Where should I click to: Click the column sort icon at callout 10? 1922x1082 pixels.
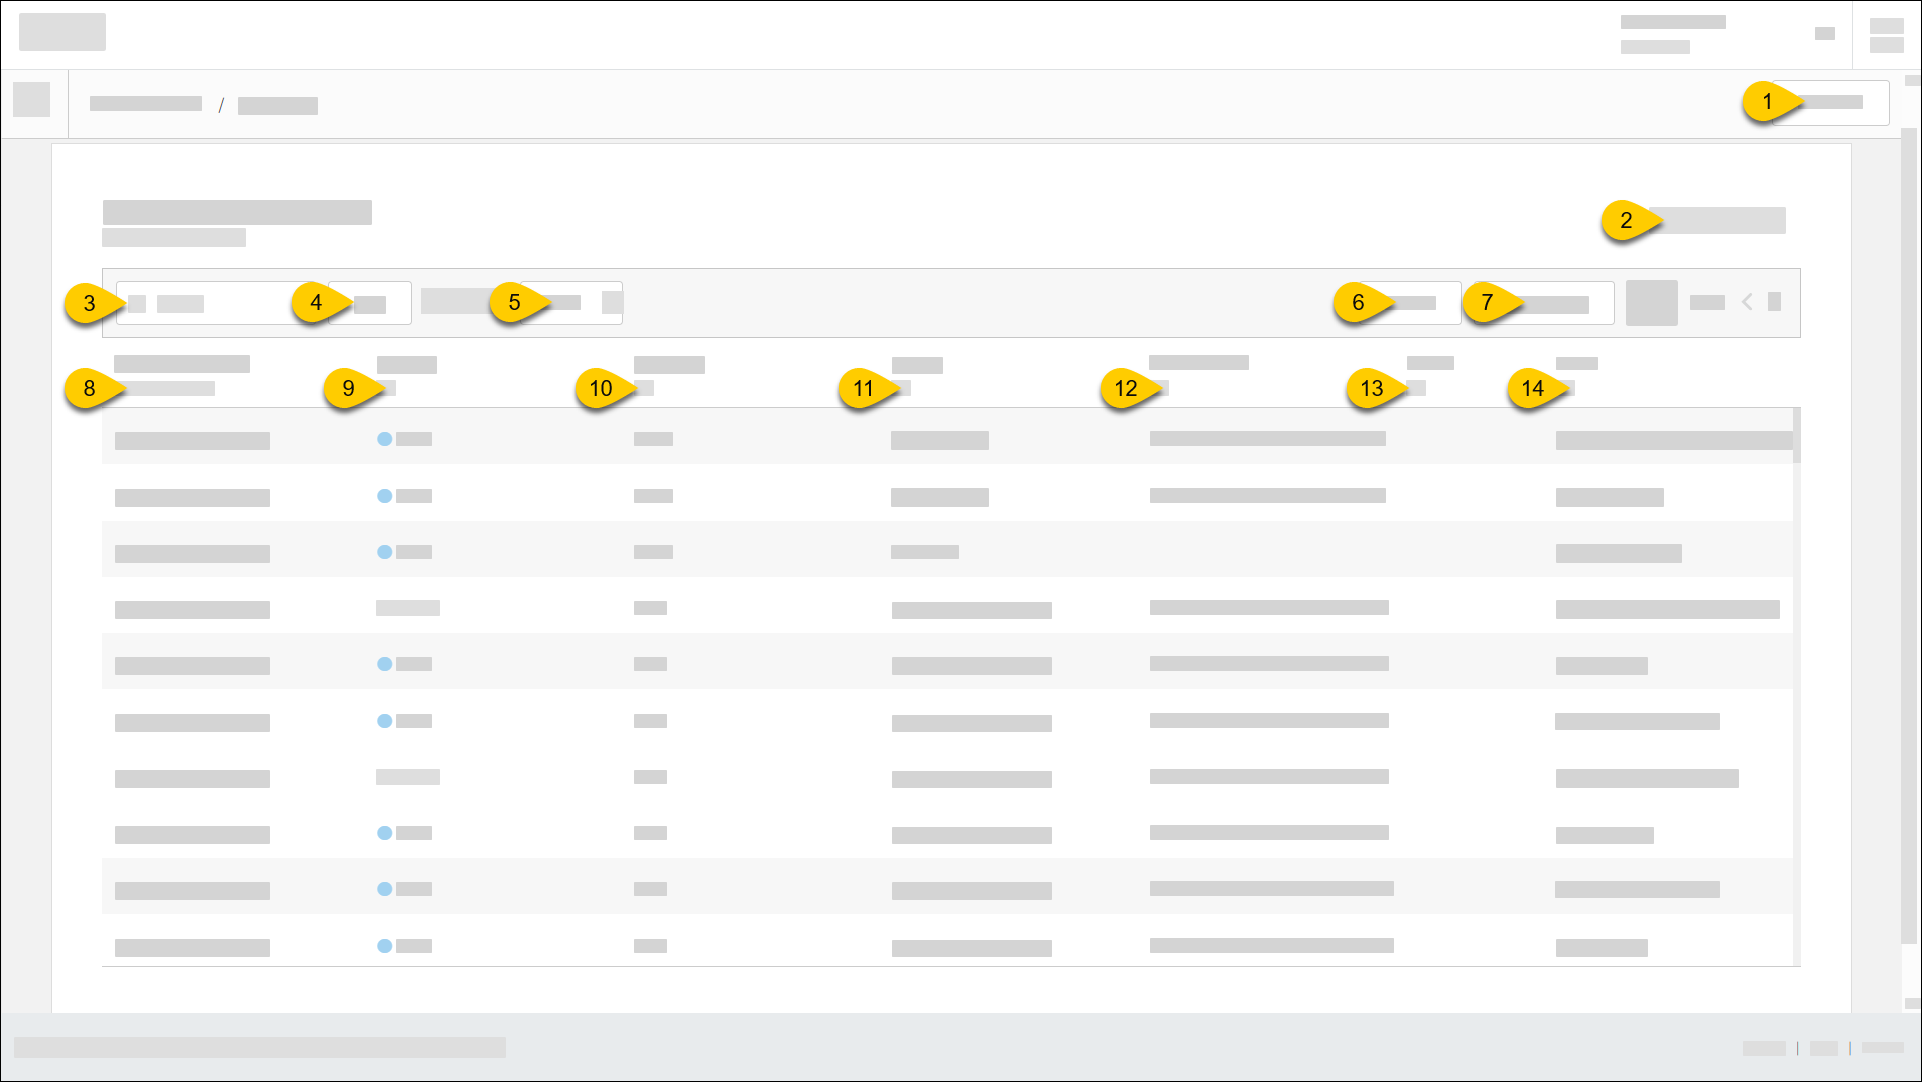click(646, 388)
